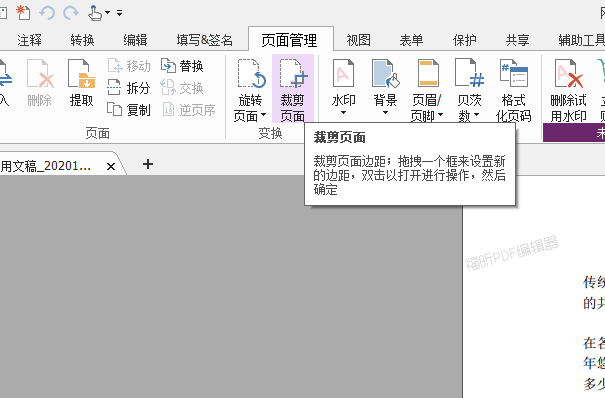The image size is (605, 398).
Task: Switch to the 共享 ribbon tab
Action: pos(517,40)
